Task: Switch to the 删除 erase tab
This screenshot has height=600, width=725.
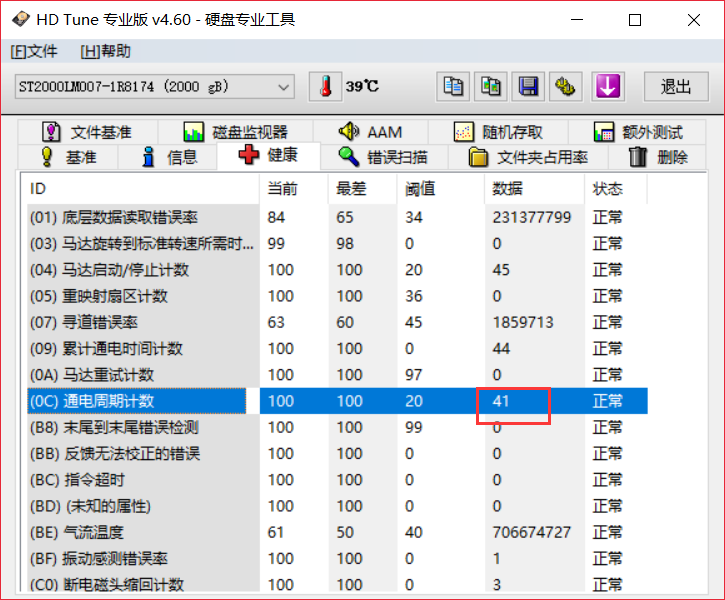Action: (657, 157)
